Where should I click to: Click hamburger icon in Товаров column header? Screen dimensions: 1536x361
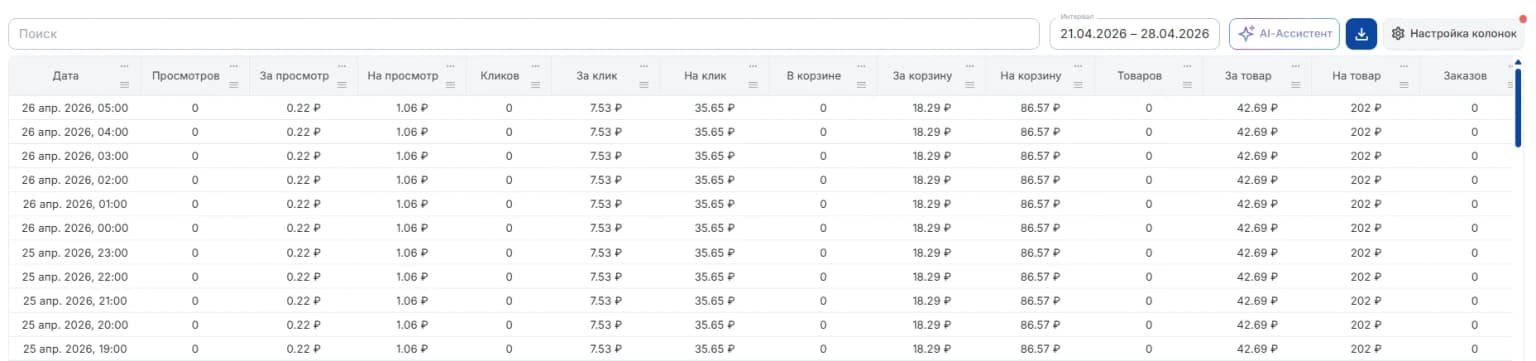pos(1186,85)
